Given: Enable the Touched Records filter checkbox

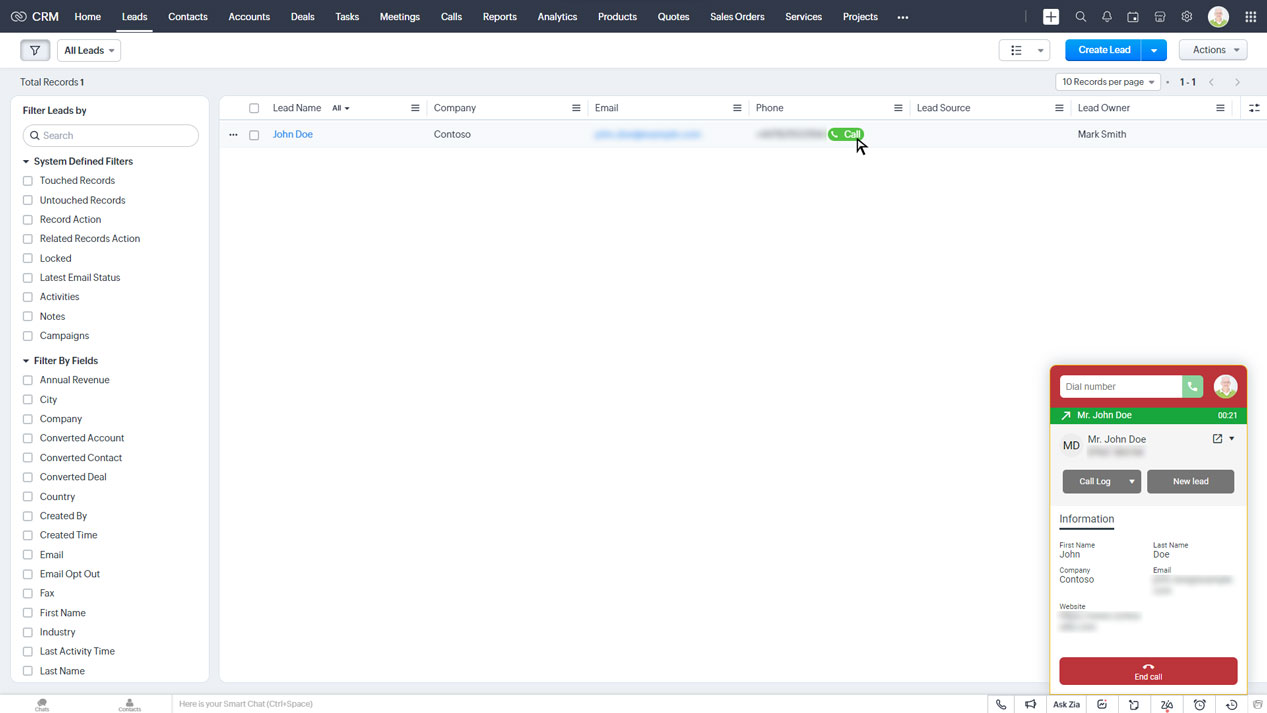Looking at the screenshot, I should (x=28, y=181).
